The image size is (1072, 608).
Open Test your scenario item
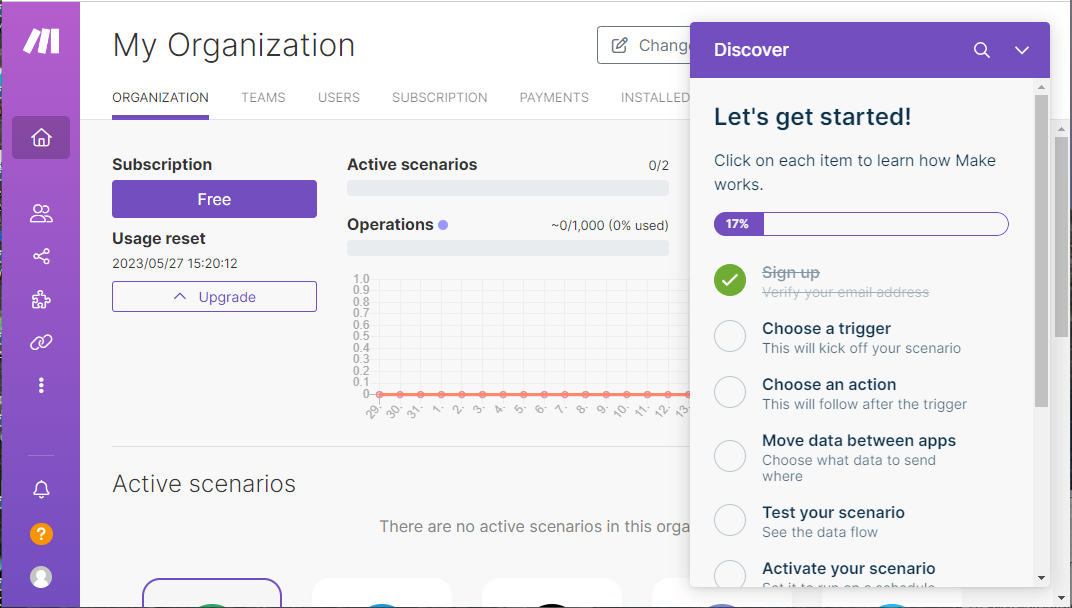tap(833, 522)
